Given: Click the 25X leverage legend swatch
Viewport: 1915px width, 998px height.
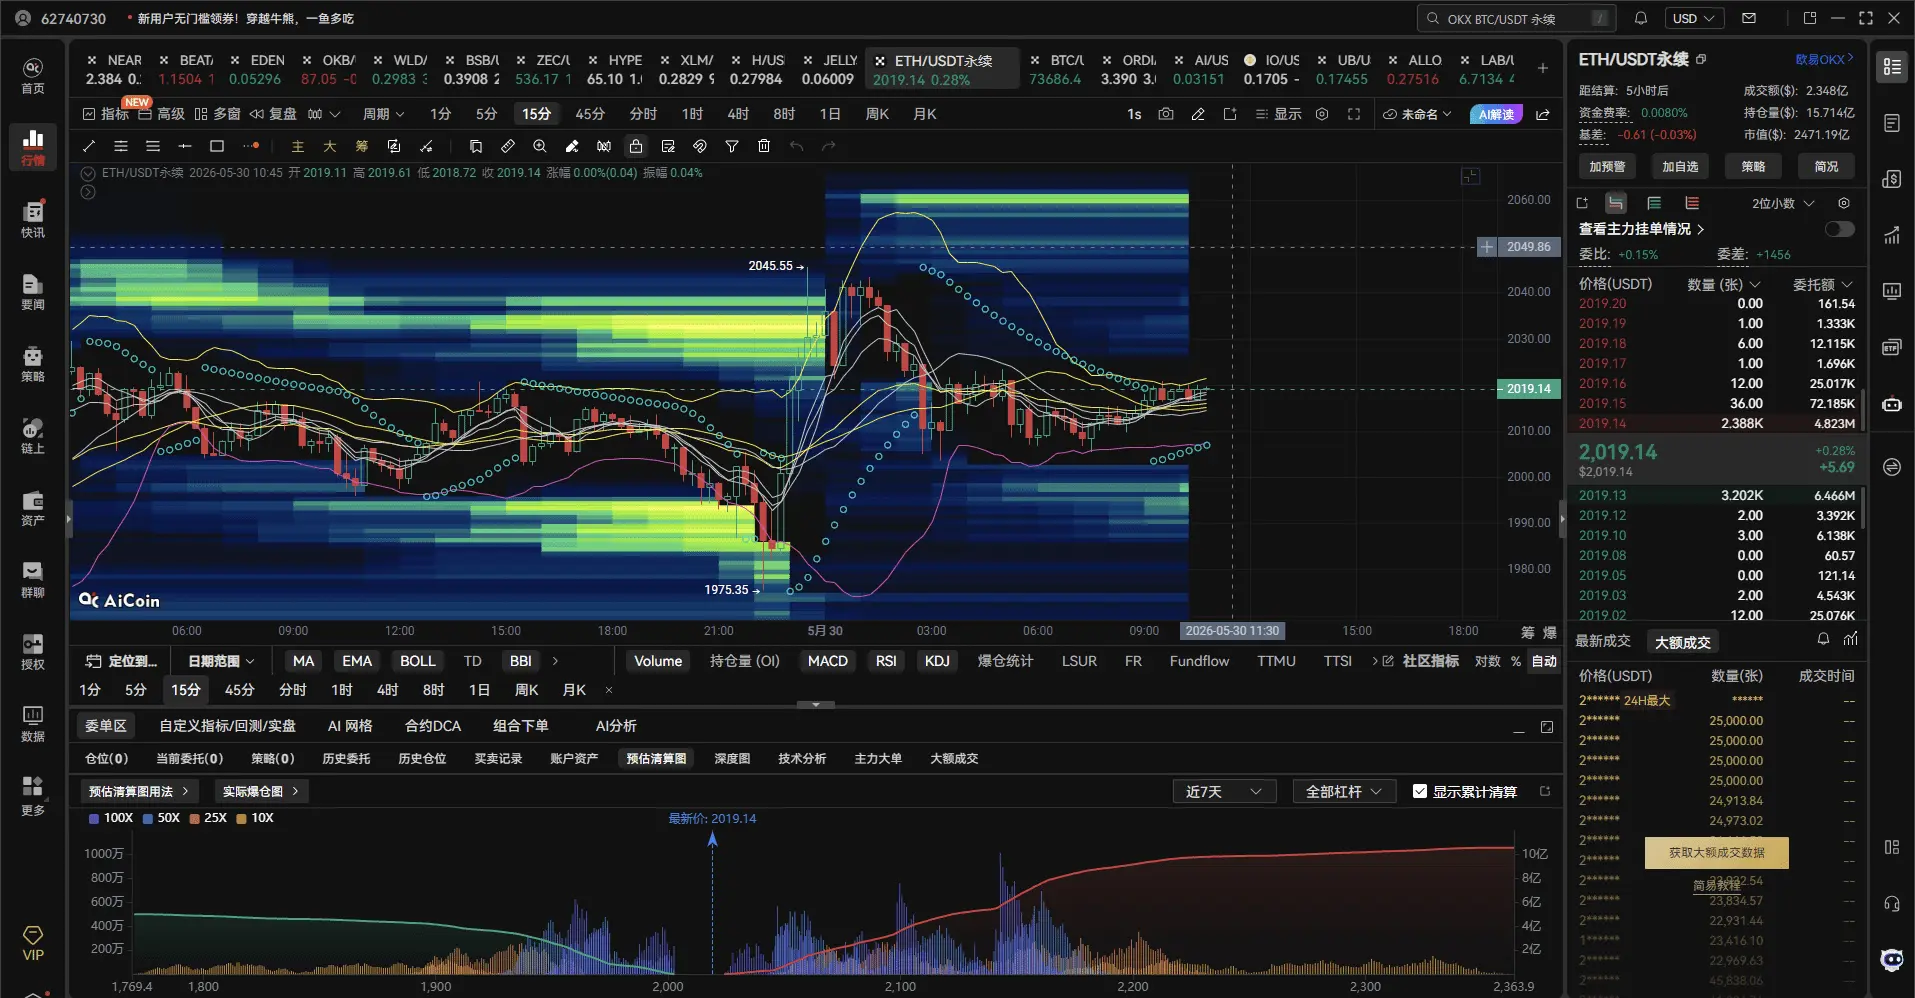Looking at the screenshot, I should pyautogui.click(x=194, y=818).
